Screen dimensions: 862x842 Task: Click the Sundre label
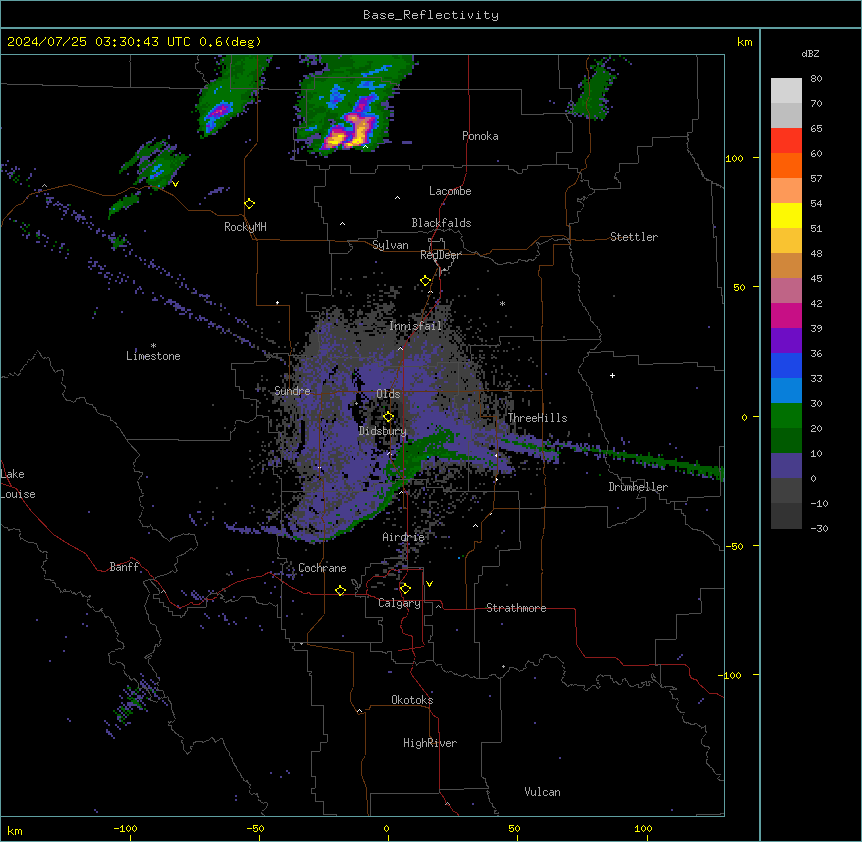(292, 391)
